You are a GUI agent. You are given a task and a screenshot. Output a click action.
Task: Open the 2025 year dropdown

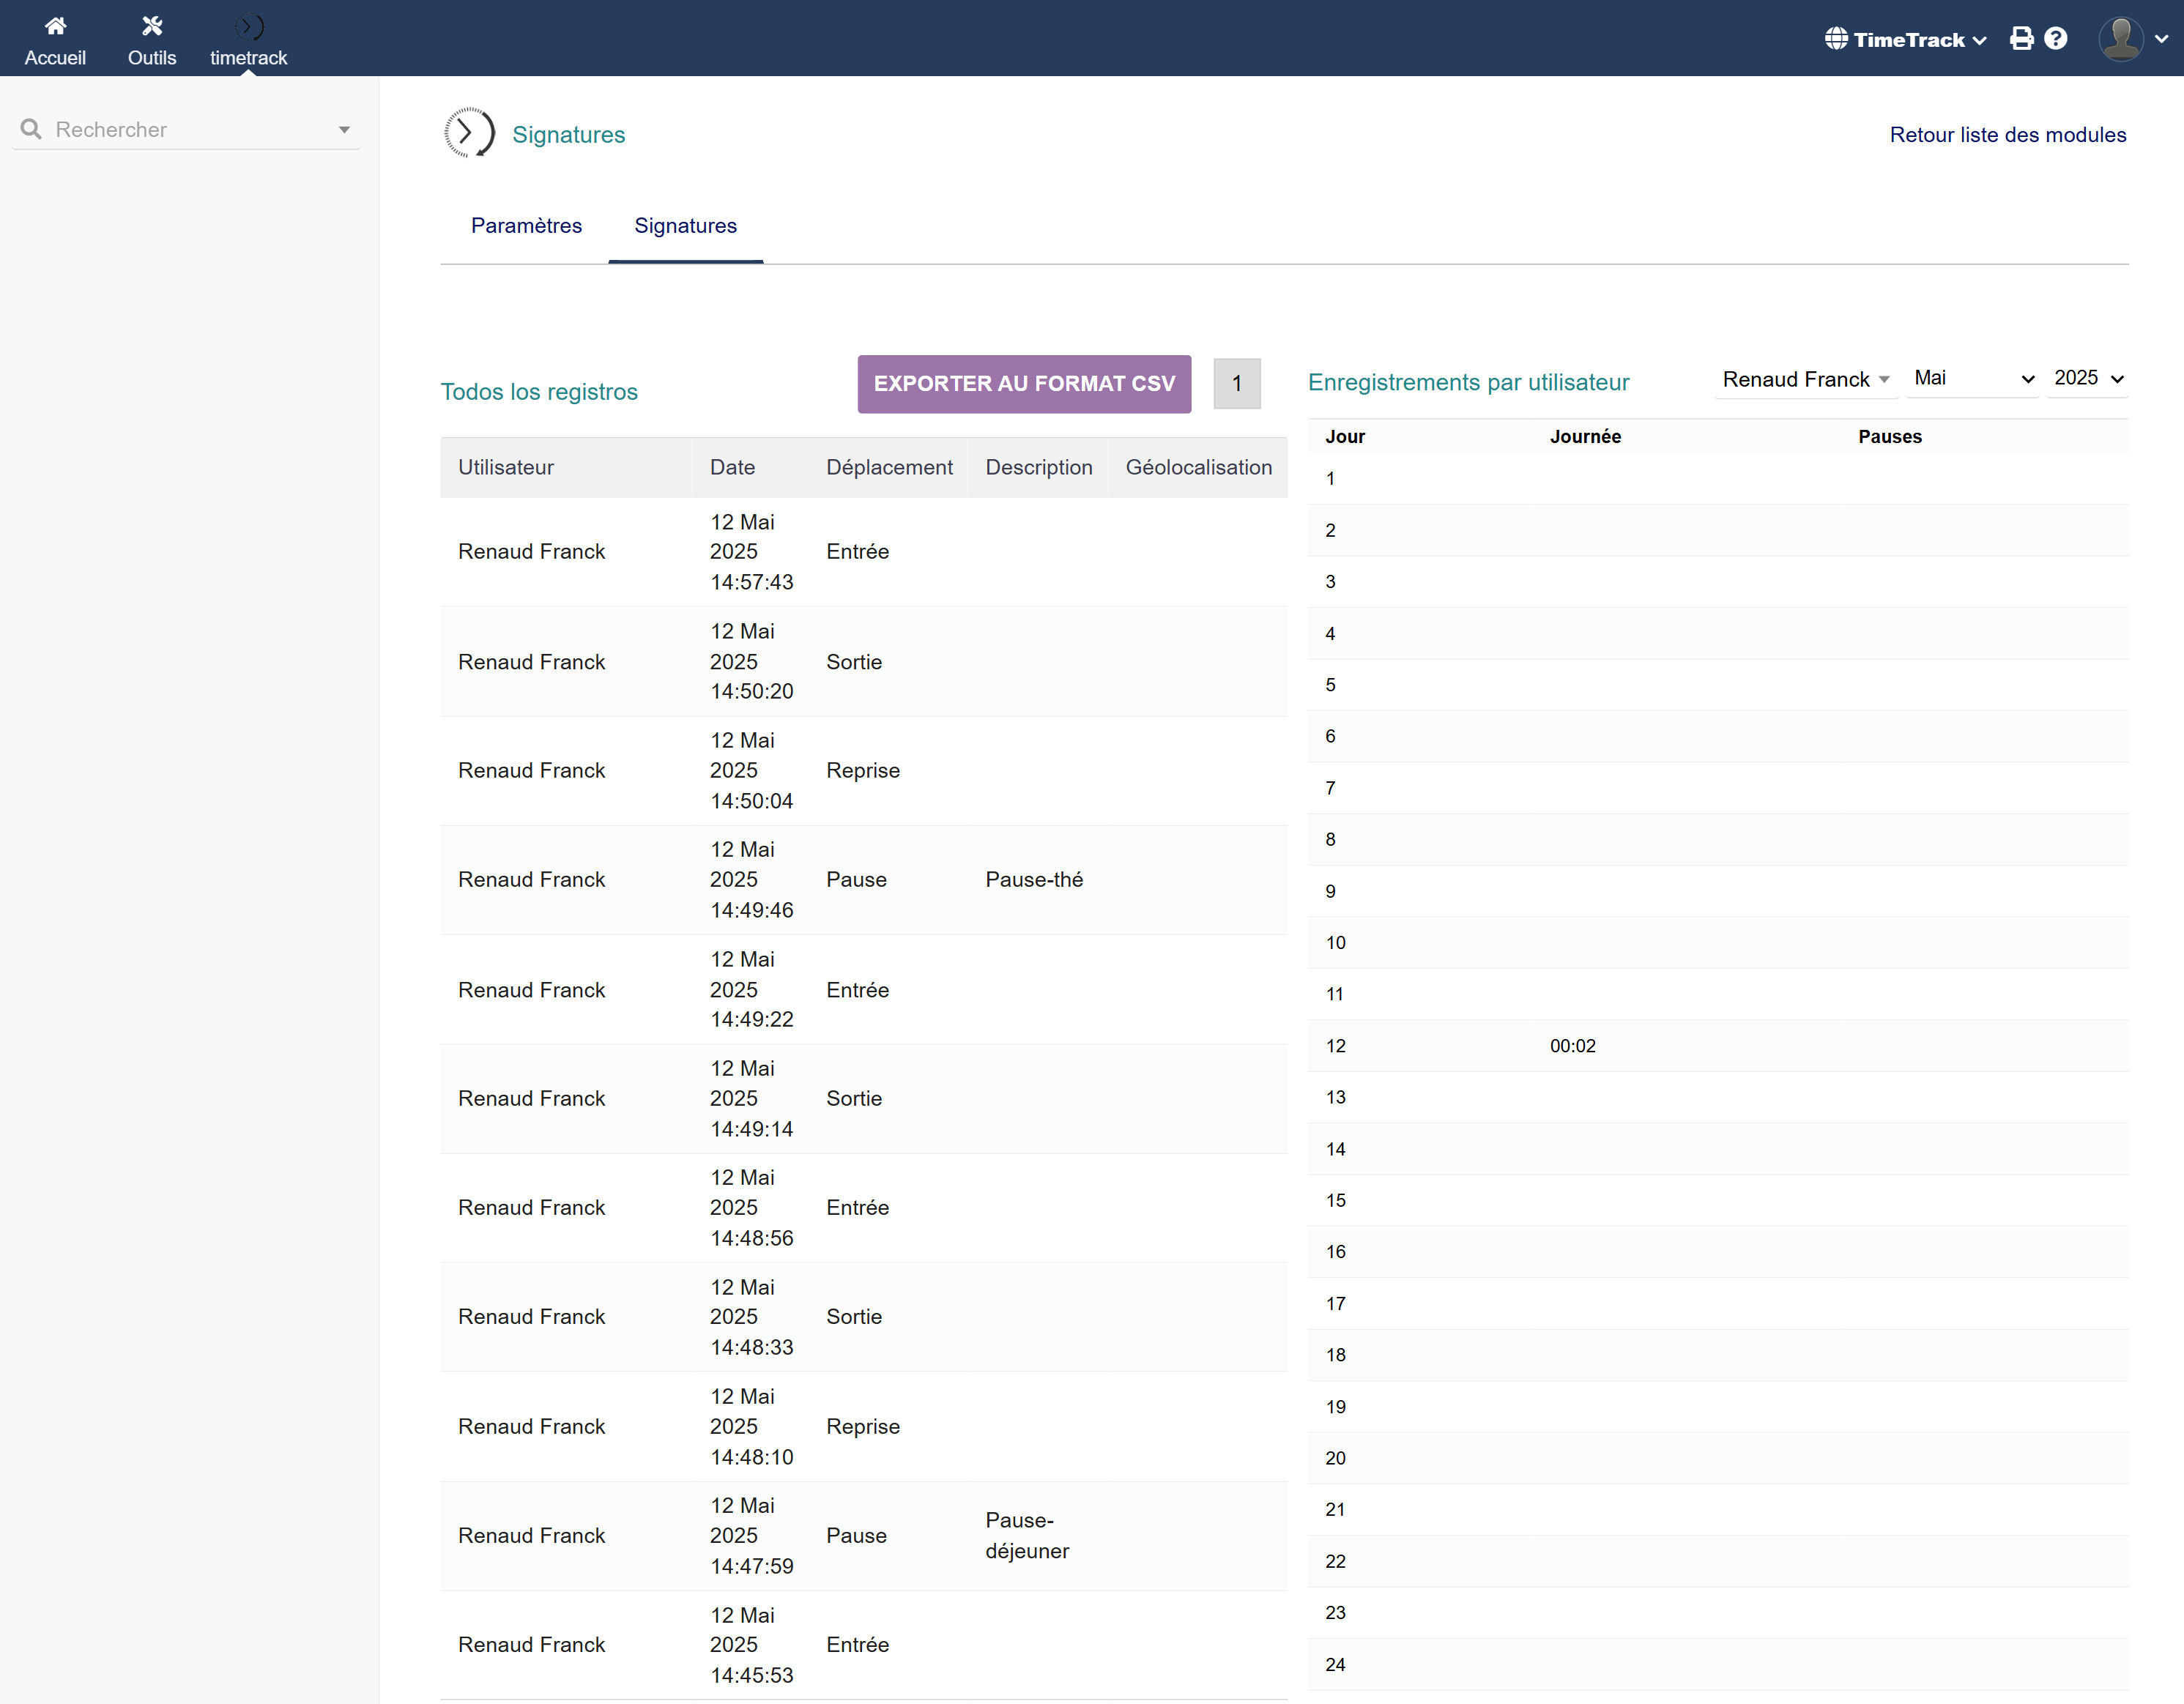(x=2087, y=379)
